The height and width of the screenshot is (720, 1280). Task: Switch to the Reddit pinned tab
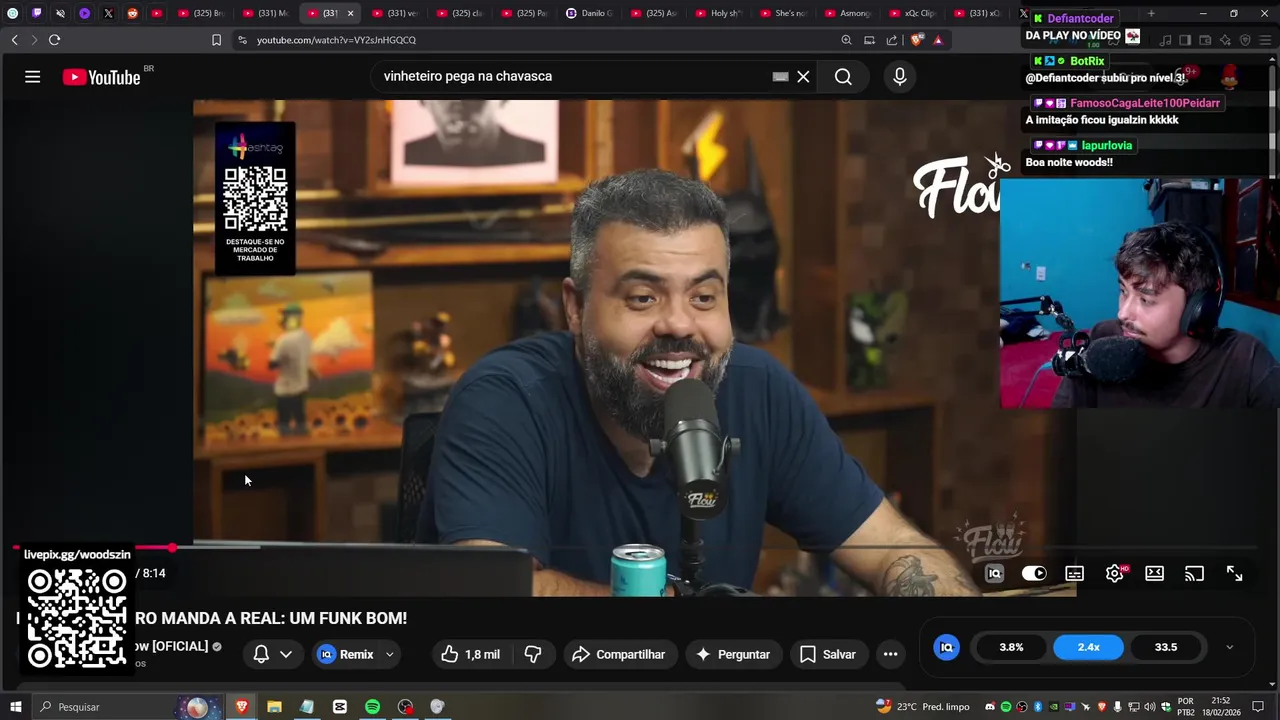click(x=132, y=13)
